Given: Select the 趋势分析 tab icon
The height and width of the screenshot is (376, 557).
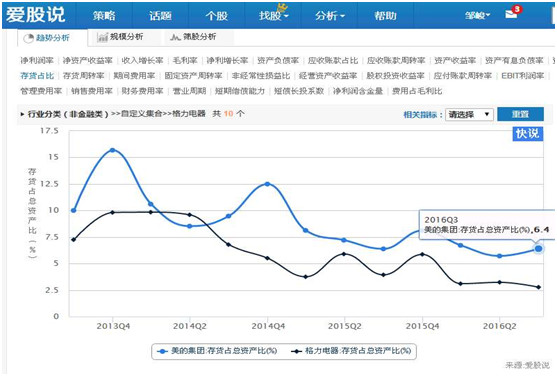Looking at the screenshot, I should click(x=28, y=38).
